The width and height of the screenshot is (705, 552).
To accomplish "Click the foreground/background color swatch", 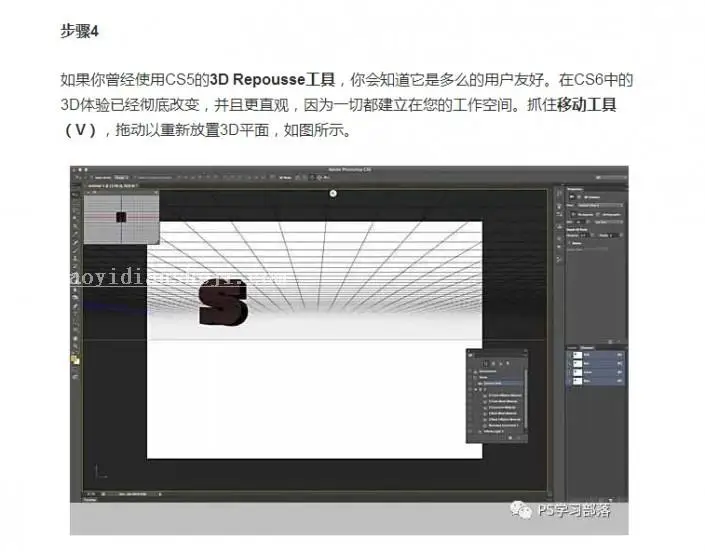I will [x=75, y=359].
